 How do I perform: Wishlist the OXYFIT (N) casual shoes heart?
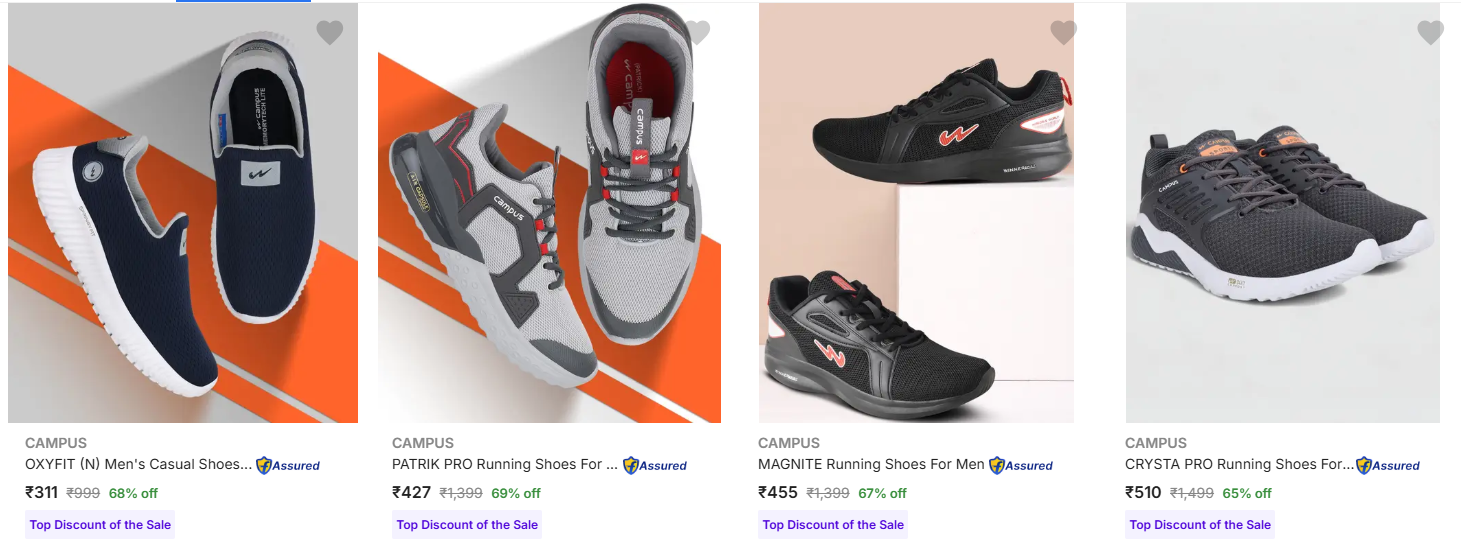pos(330,33)
